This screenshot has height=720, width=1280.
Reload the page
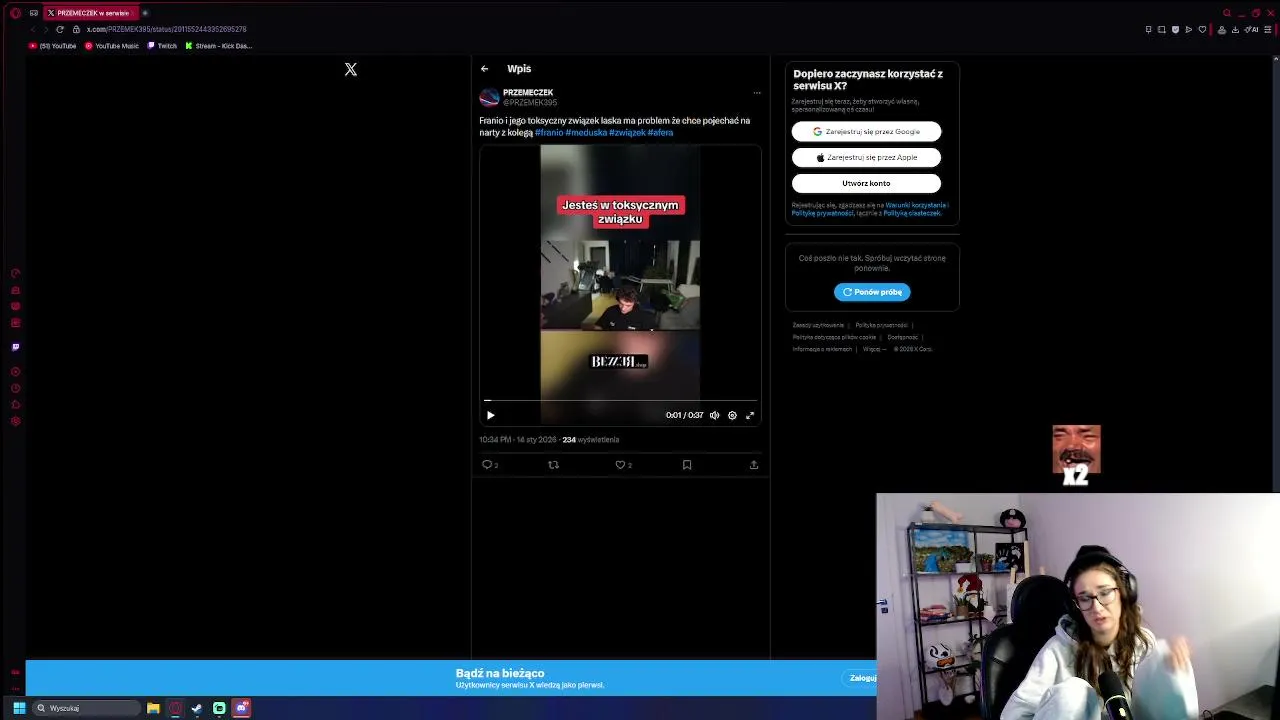click(x=59, y=29)
